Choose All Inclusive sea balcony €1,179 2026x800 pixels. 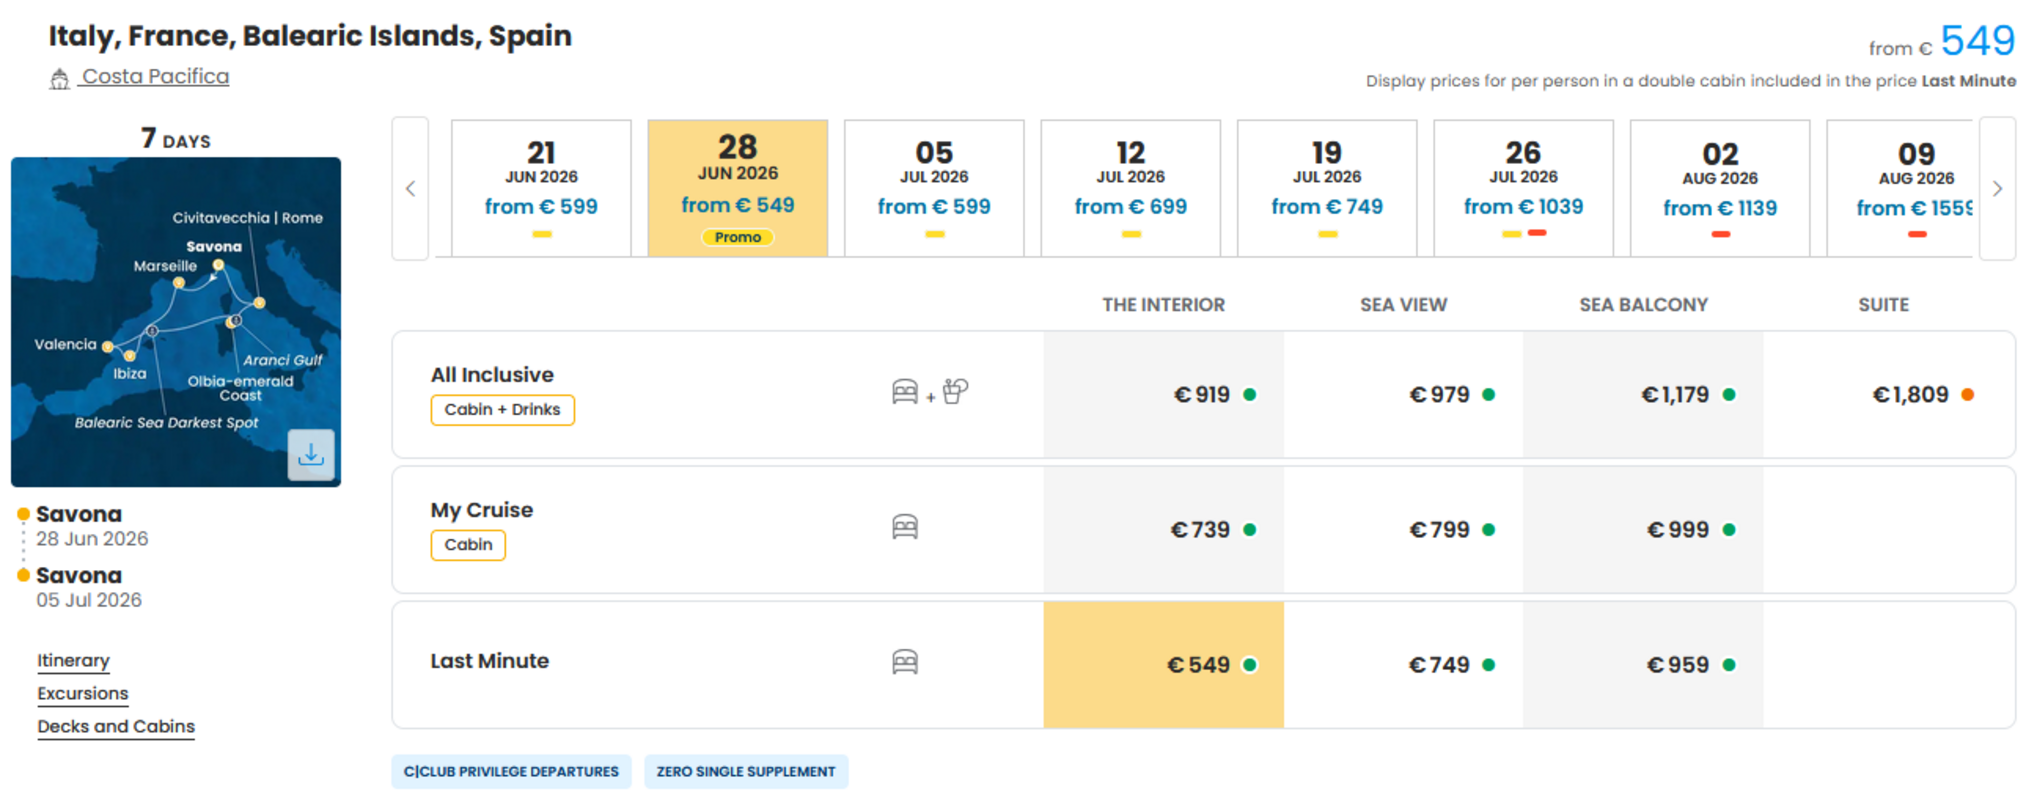[x=1644, y=395]
